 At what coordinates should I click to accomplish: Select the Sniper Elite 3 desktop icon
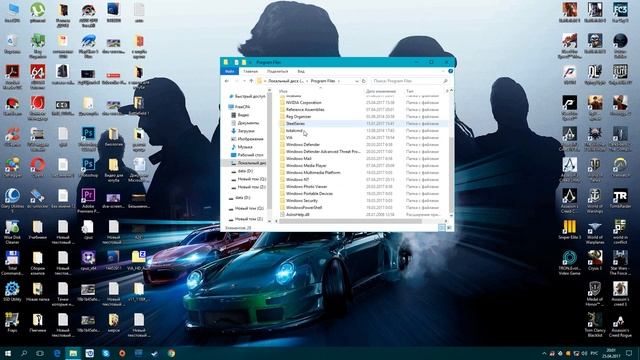pyautogui.click(x=569, y=229)
